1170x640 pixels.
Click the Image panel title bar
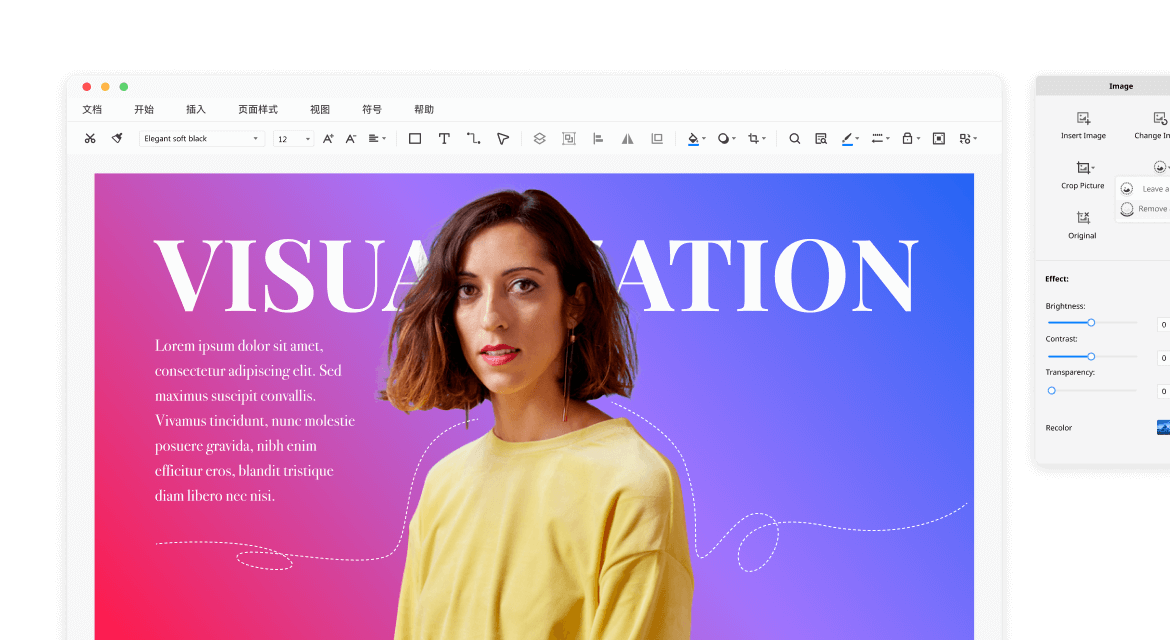[x=1103, y=86]
